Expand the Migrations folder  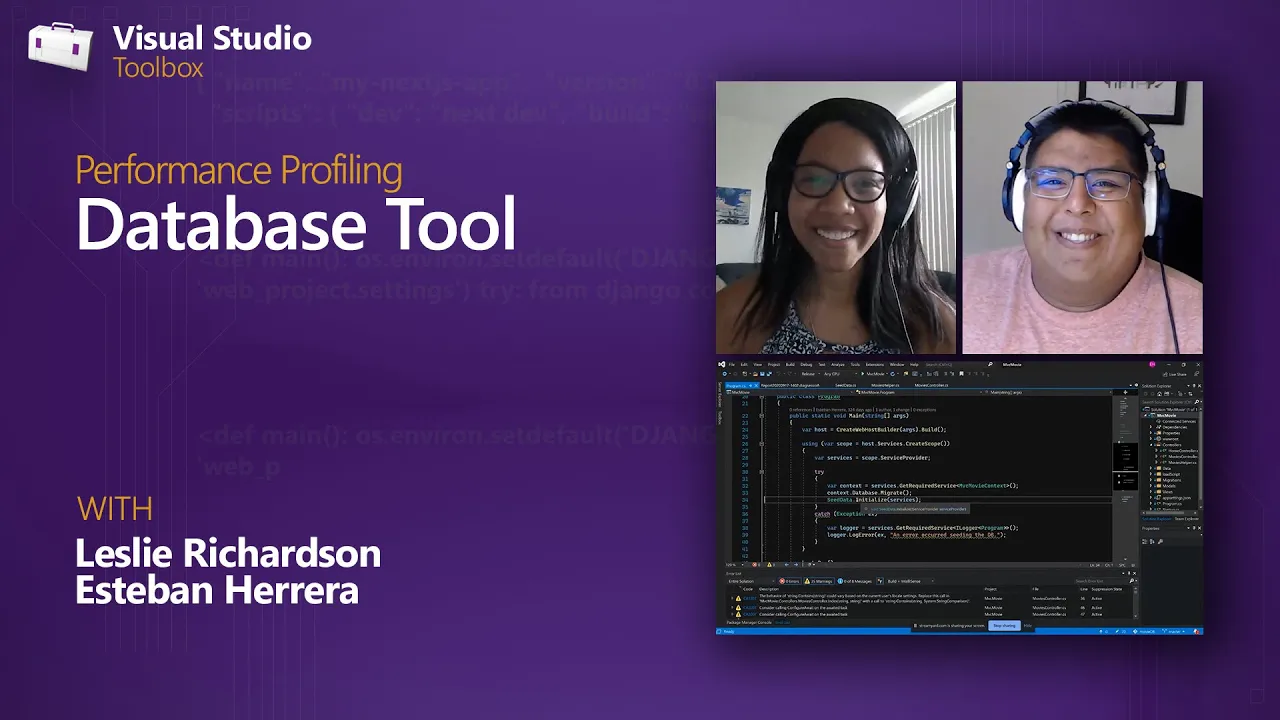(1151, 480)
